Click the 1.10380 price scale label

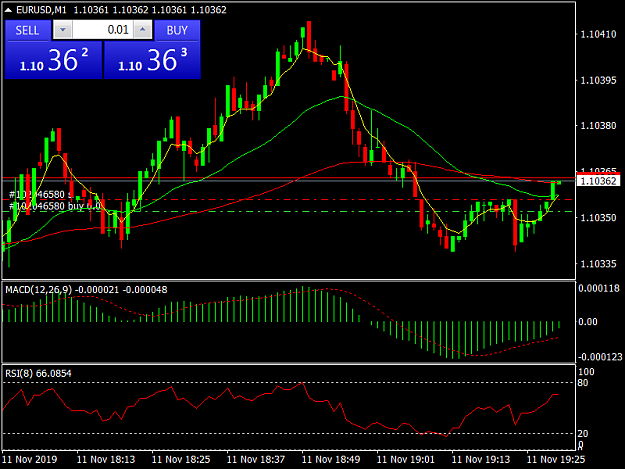tap(598, 126)
